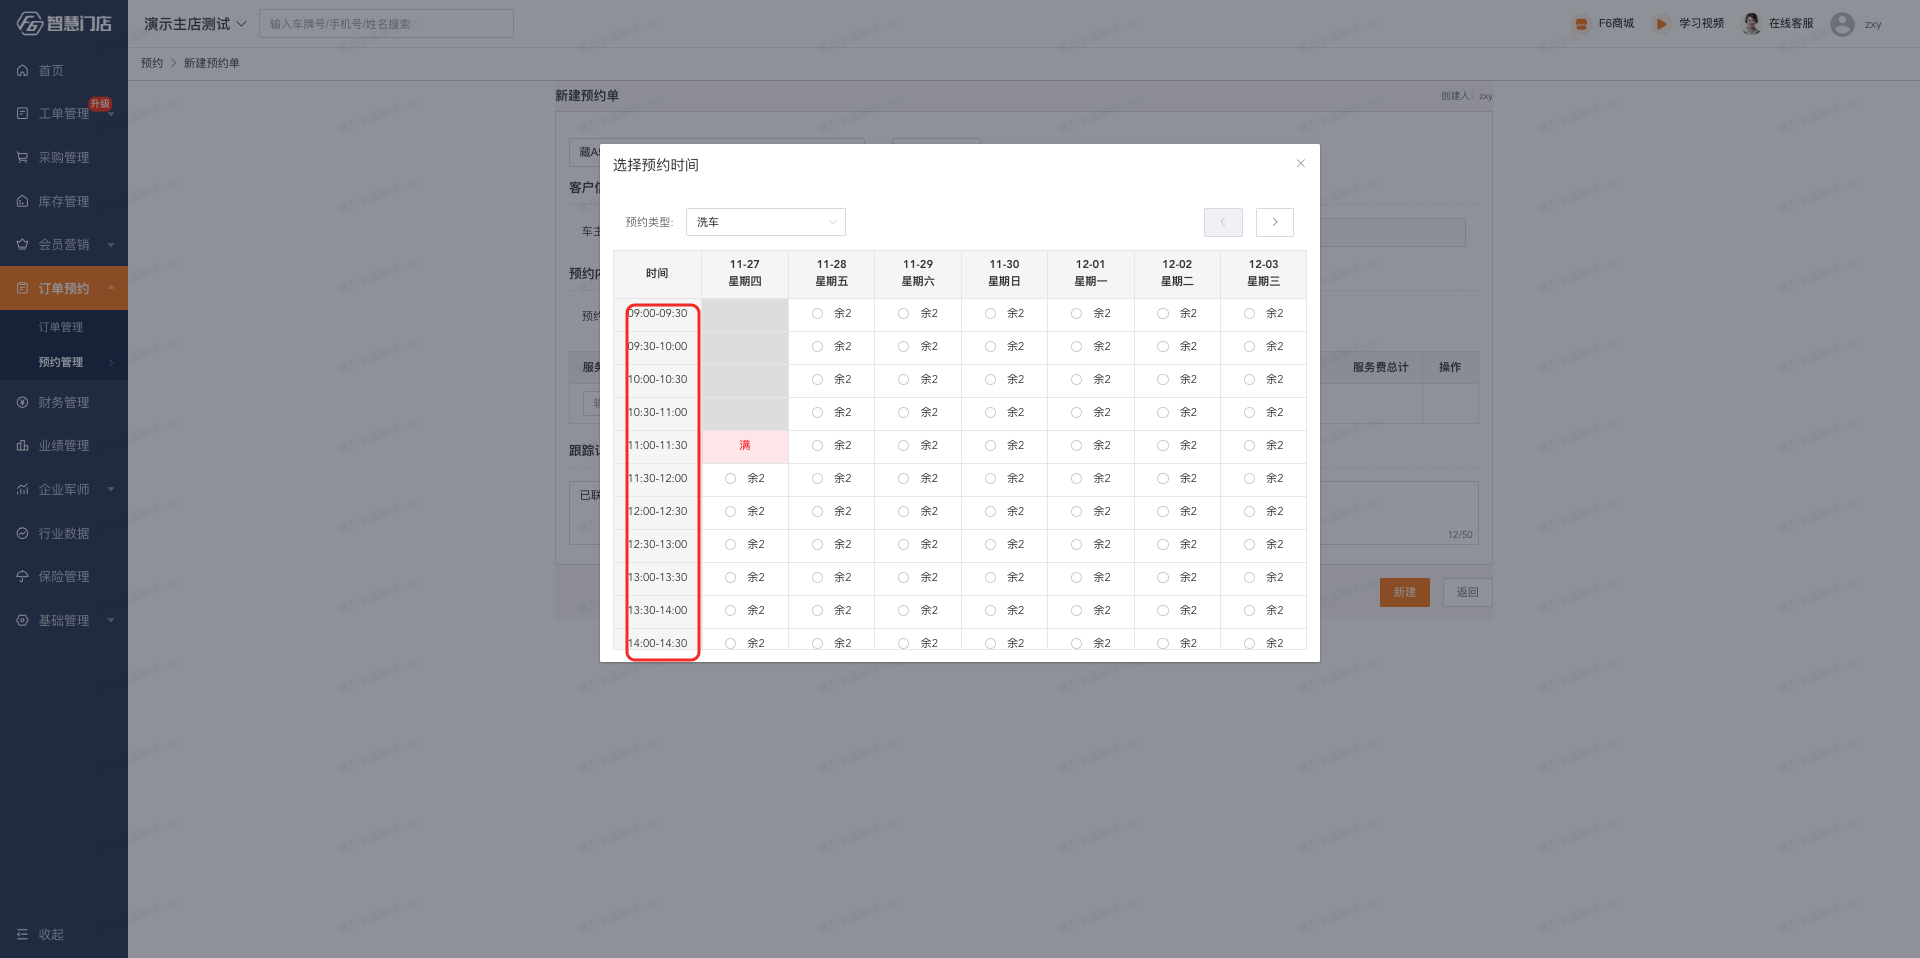Open 订单管理 submenu item
The image size is (1920, 958).
pos(61,328)
